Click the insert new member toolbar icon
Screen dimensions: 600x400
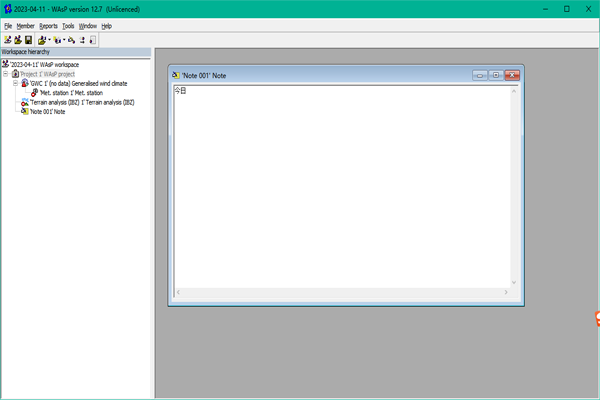[x=57, y=40]
